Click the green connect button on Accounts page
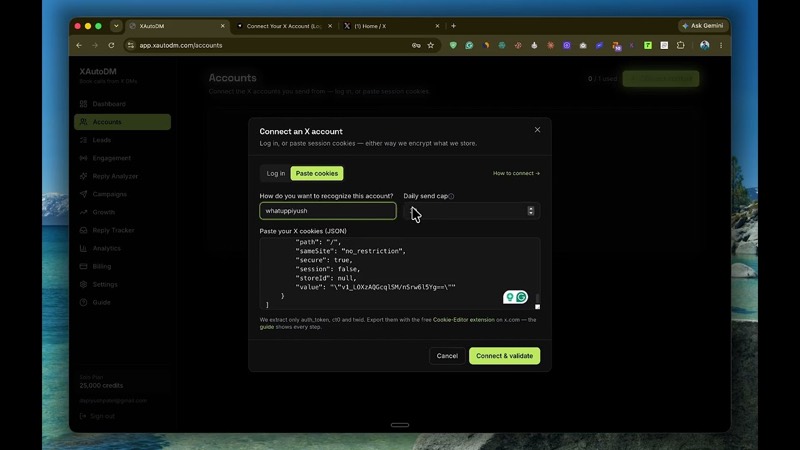The image size is (800, 450). (x=661, y=79)
